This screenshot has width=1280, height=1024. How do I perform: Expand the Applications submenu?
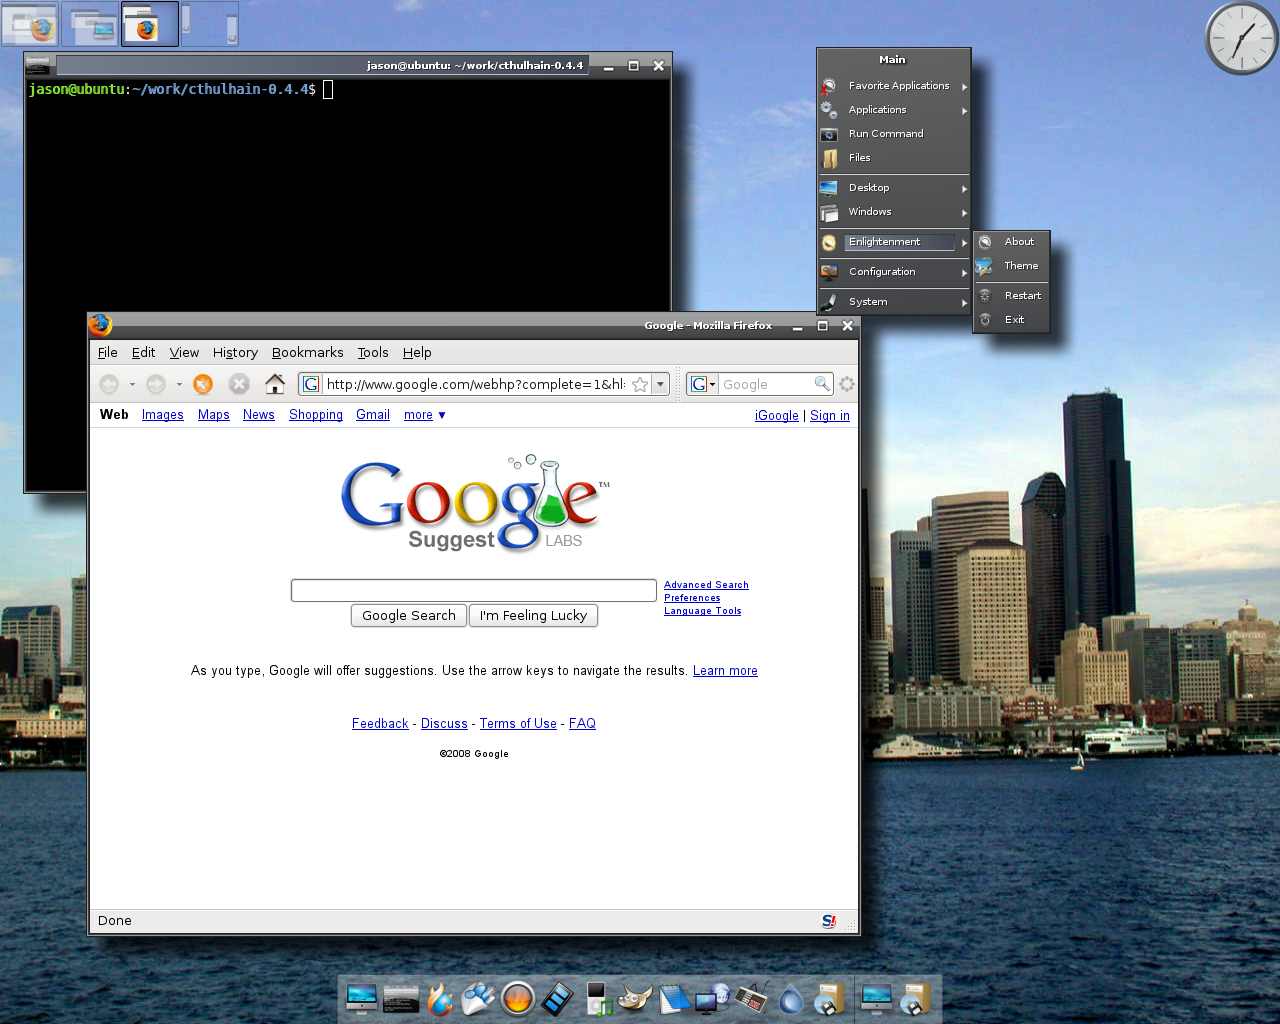click(x=894, y=110)
